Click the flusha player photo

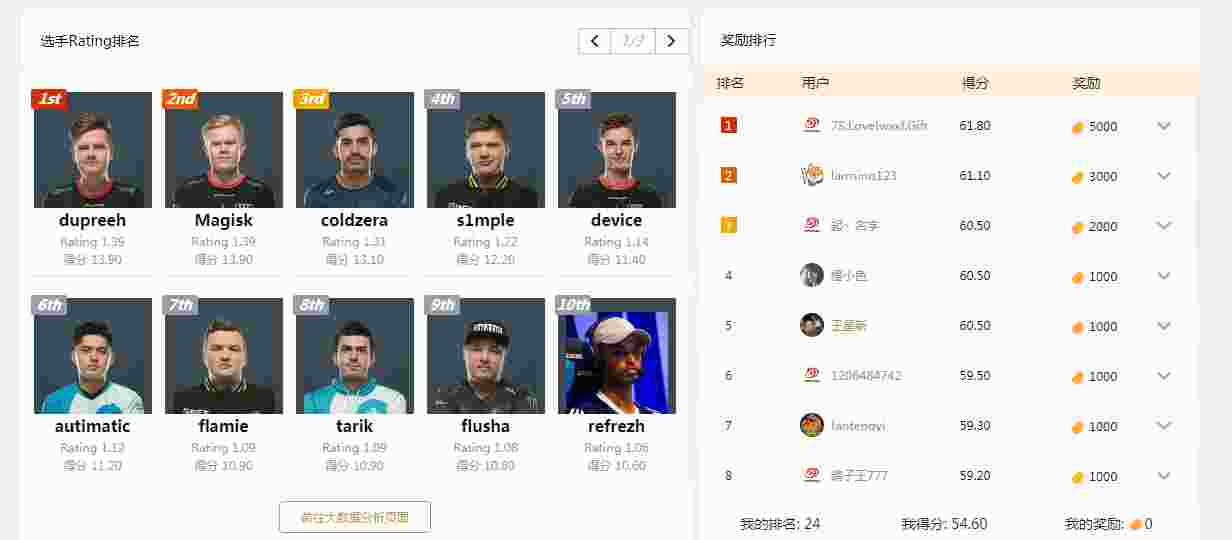point(486,356)
